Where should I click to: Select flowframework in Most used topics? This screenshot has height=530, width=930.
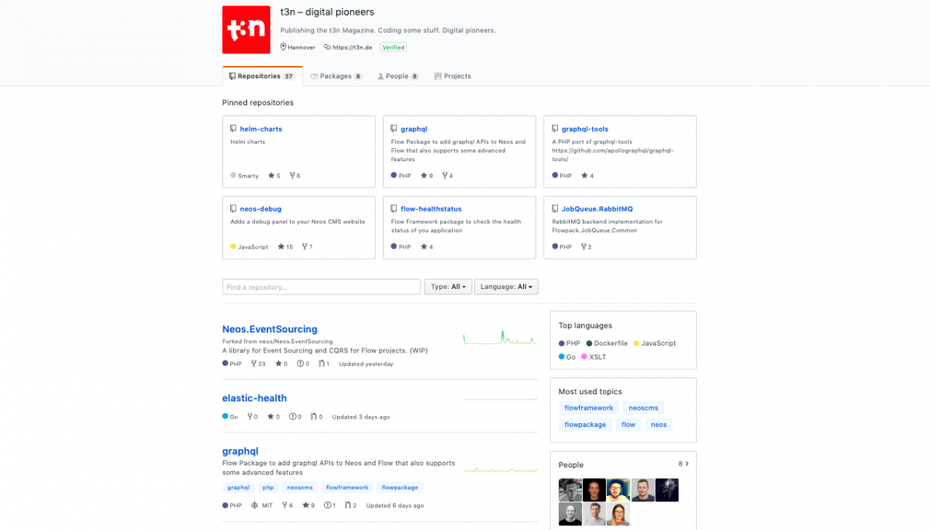pyautogui.click(x=588, y=408)
